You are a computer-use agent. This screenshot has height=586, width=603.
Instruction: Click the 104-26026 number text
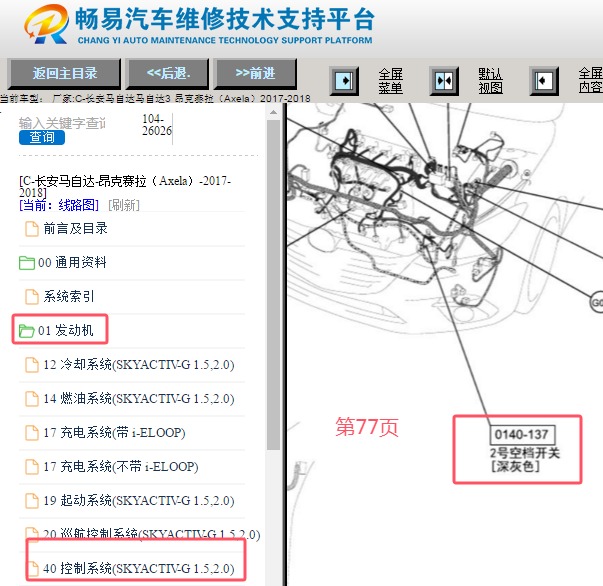pyautogui.click(x=157, y=125)
